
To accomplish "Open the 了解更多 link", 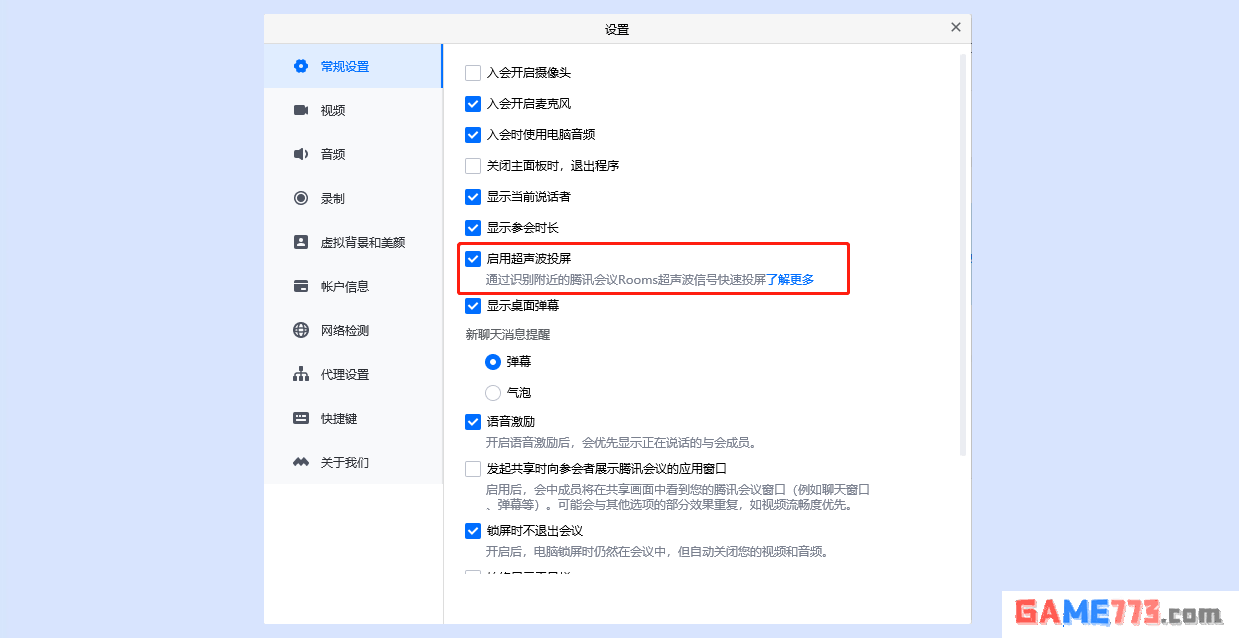I will click(x=790, y=280).
